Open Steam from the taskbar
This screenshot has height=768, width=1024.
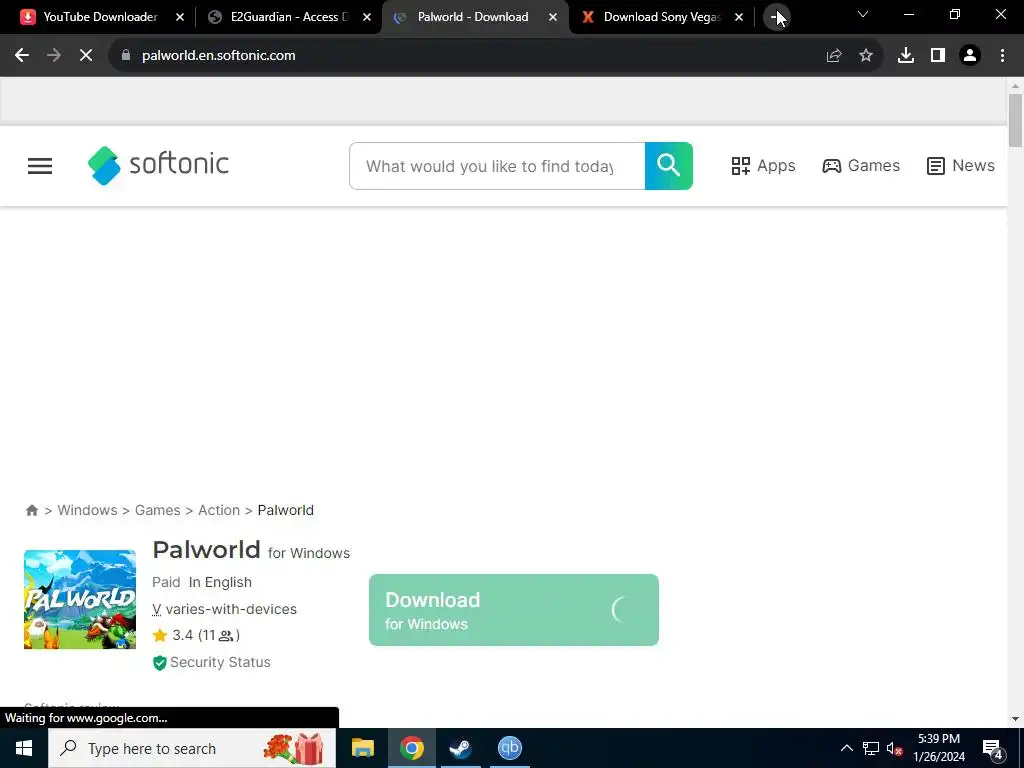460,748
